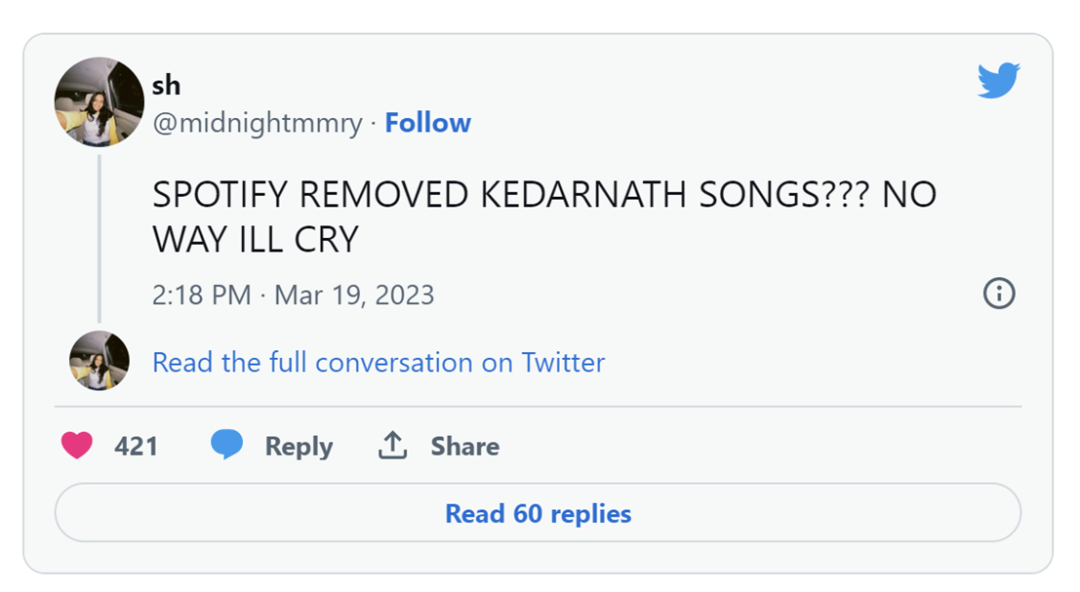
Task: Click the "2:18 PM" time in the timestamp
Action: coord(201,295)
